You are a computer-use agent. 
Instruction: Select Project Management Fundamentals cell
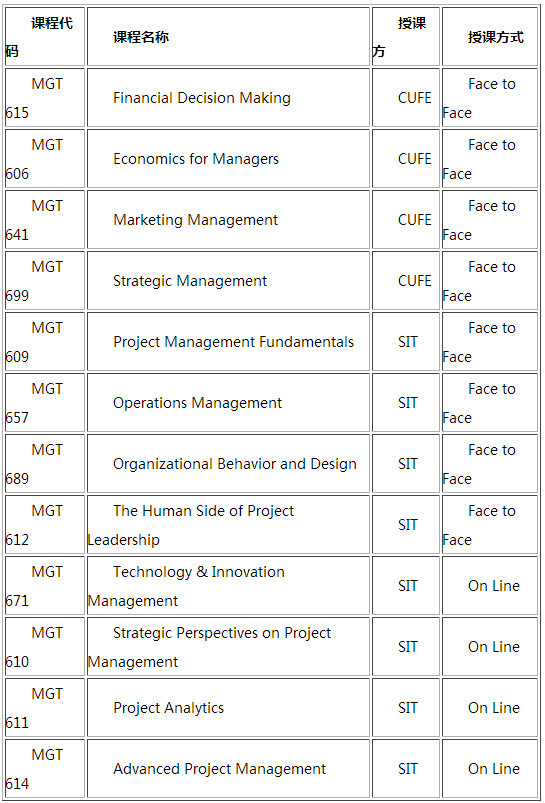point(228,342)
